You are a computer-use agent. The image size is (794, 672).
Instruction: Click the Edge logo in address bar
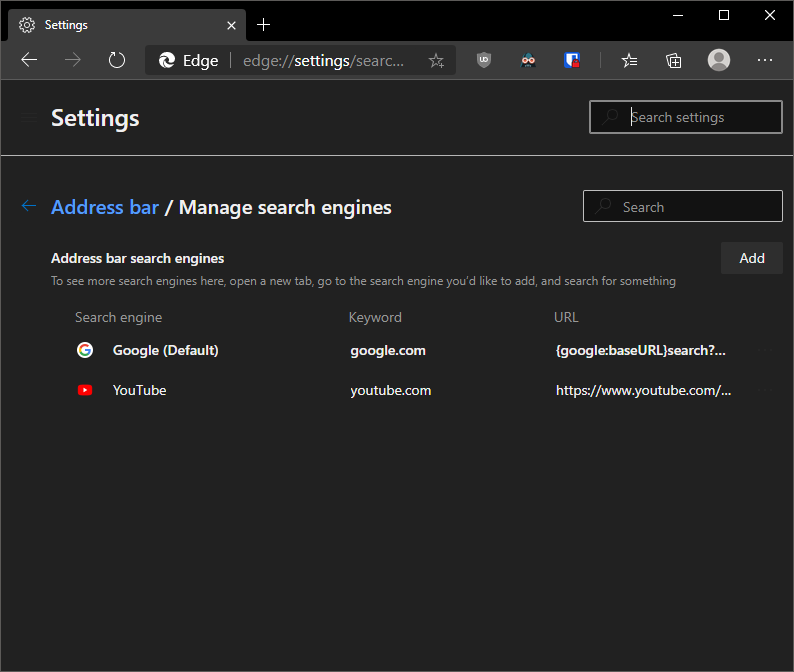pos(167,61)
